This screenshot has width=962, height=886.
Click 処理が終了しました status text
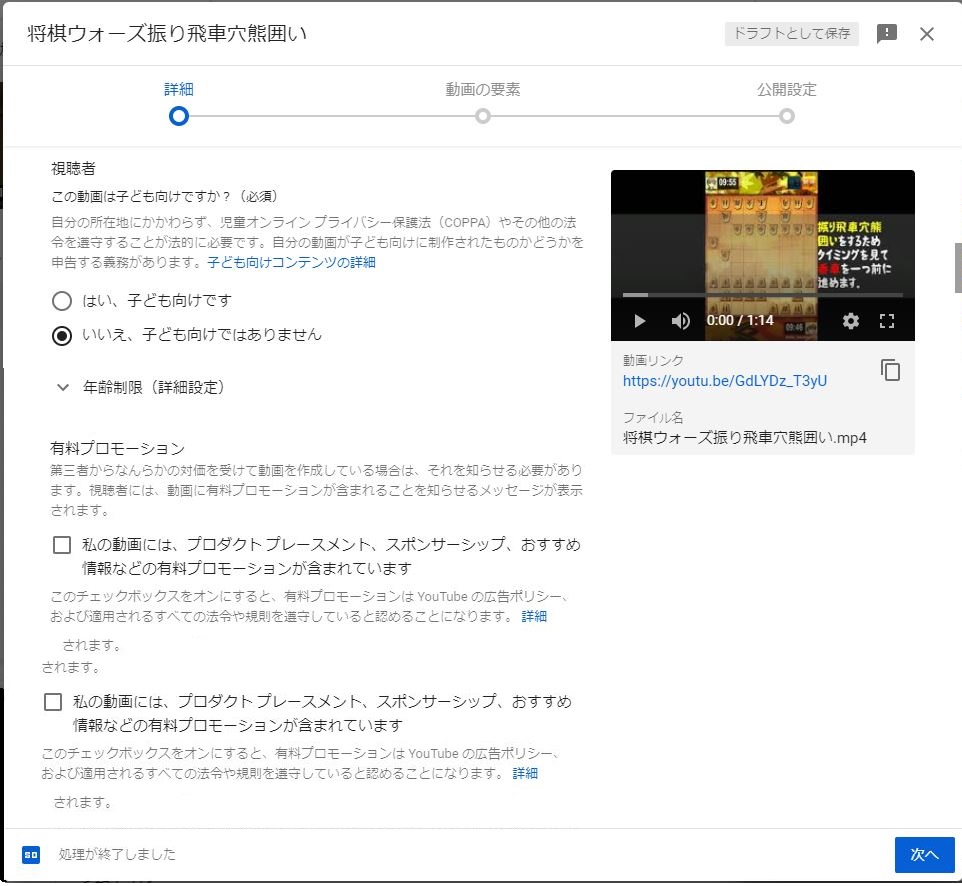tap(117, 855)
